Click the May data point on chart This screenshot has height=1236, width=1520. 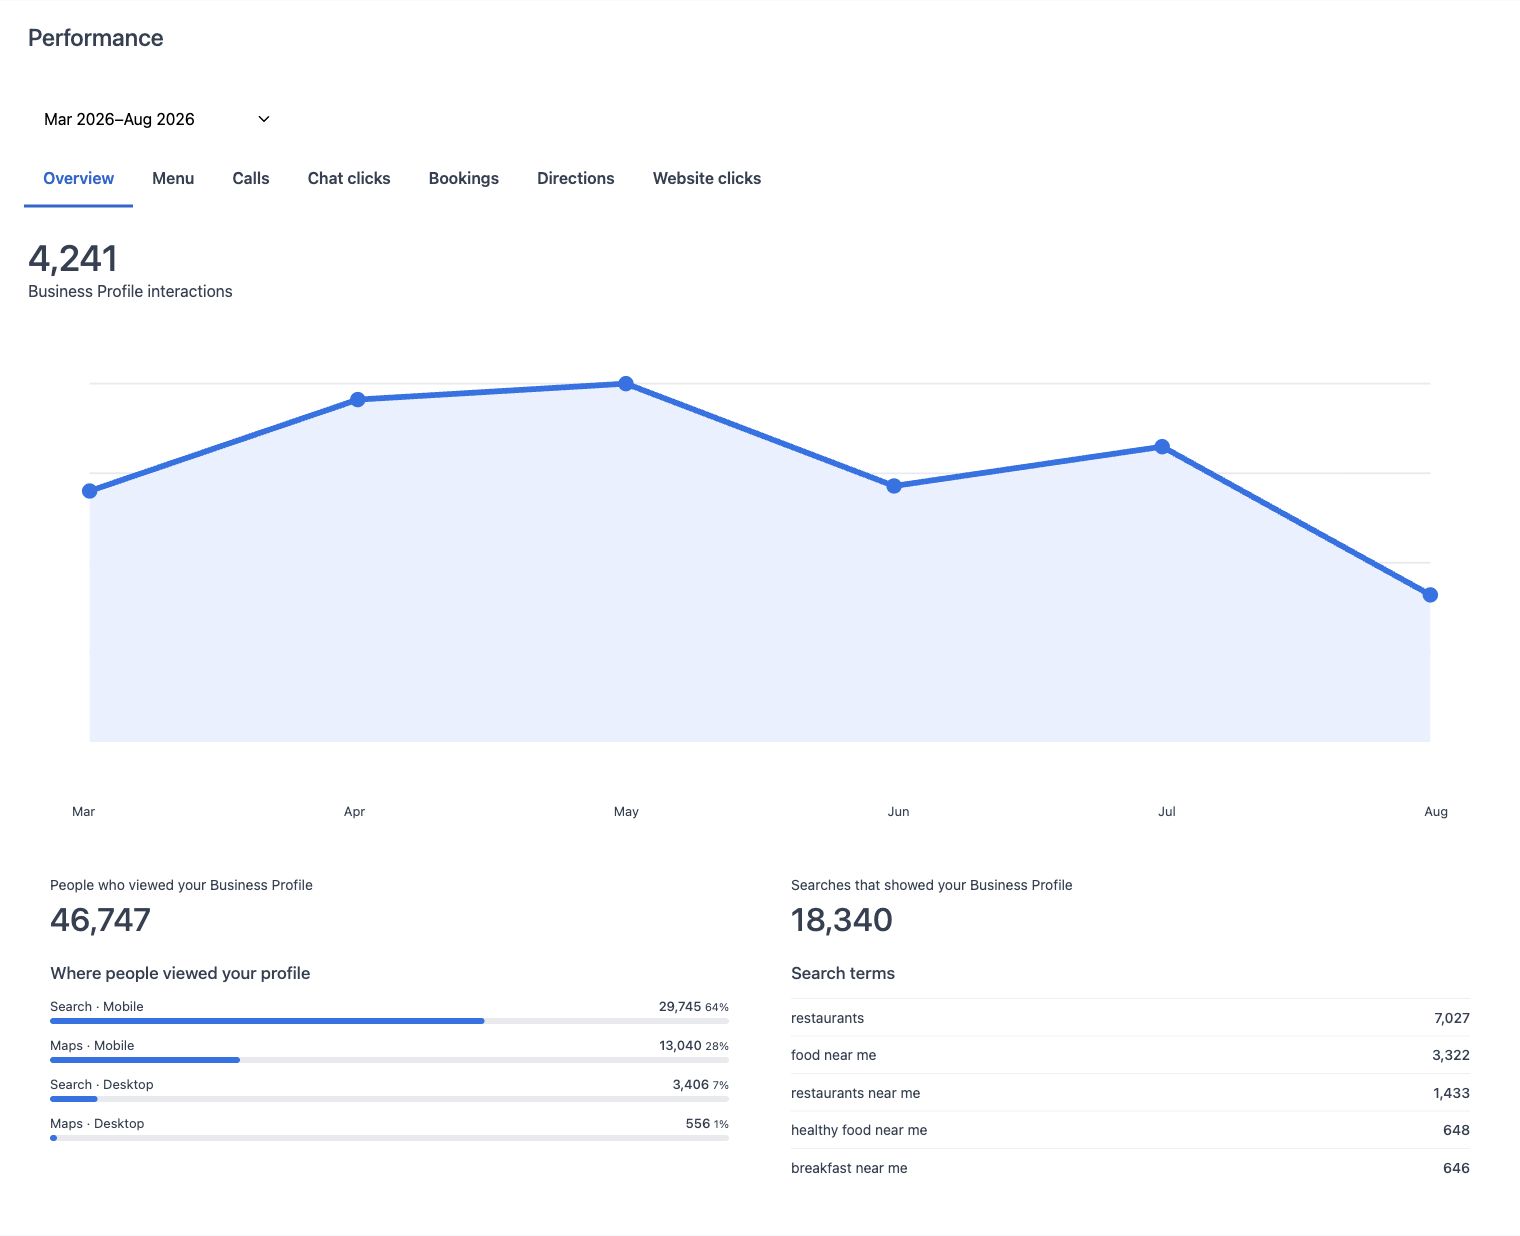coord(626,384)
